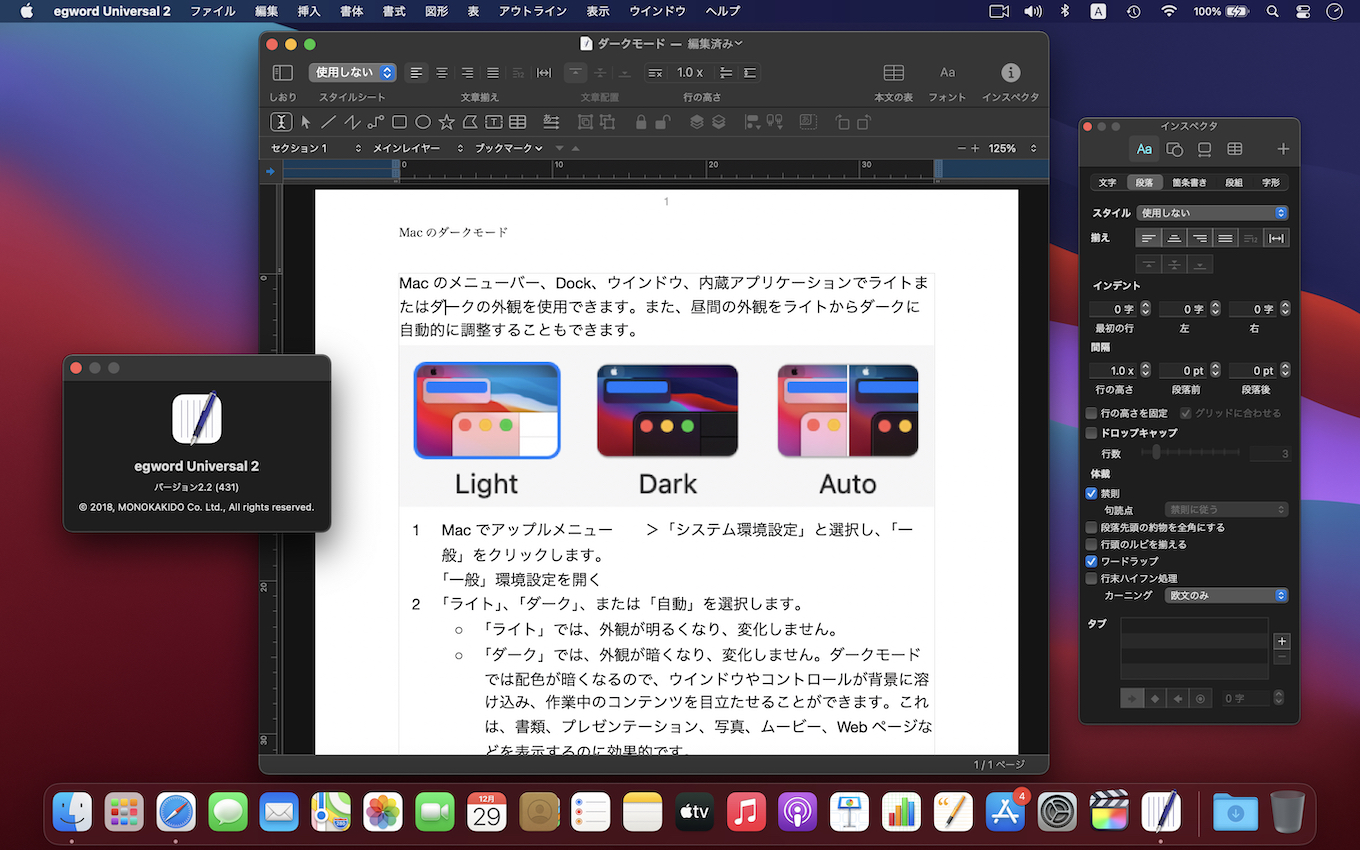The height and width of the screenshot is (850, 1360).
Task: Open the shape tab in Inspector
Action: pos(1175,149)
